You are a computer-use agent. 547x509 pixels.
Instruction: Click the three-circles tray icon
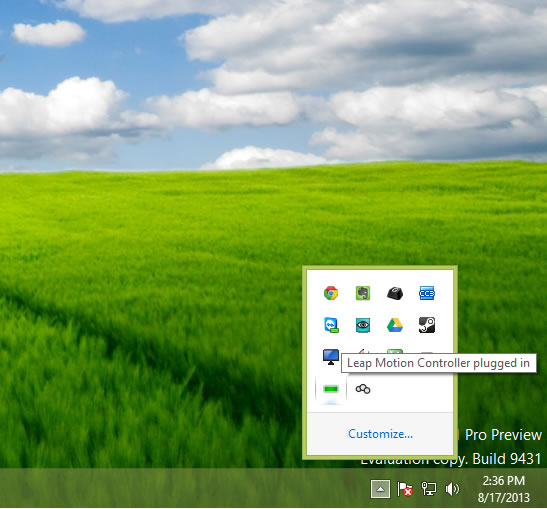[x=363, y=389]
